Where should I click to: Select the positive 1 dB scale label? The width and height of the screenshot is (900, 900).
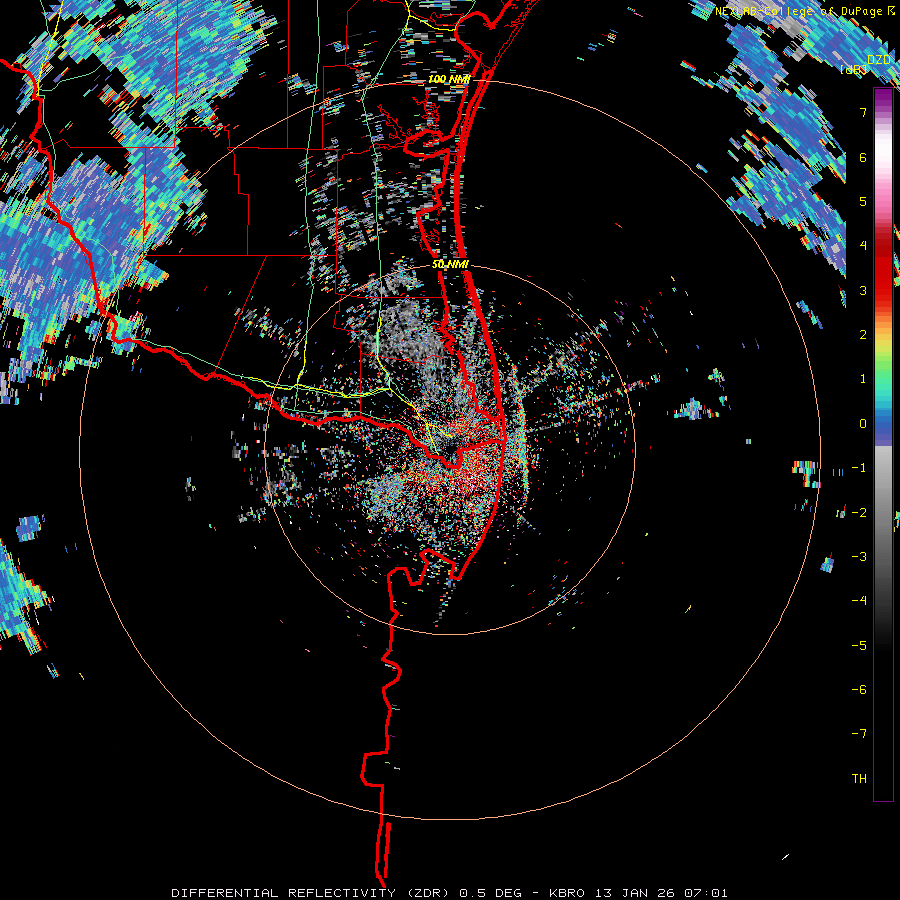pos(863,379)
